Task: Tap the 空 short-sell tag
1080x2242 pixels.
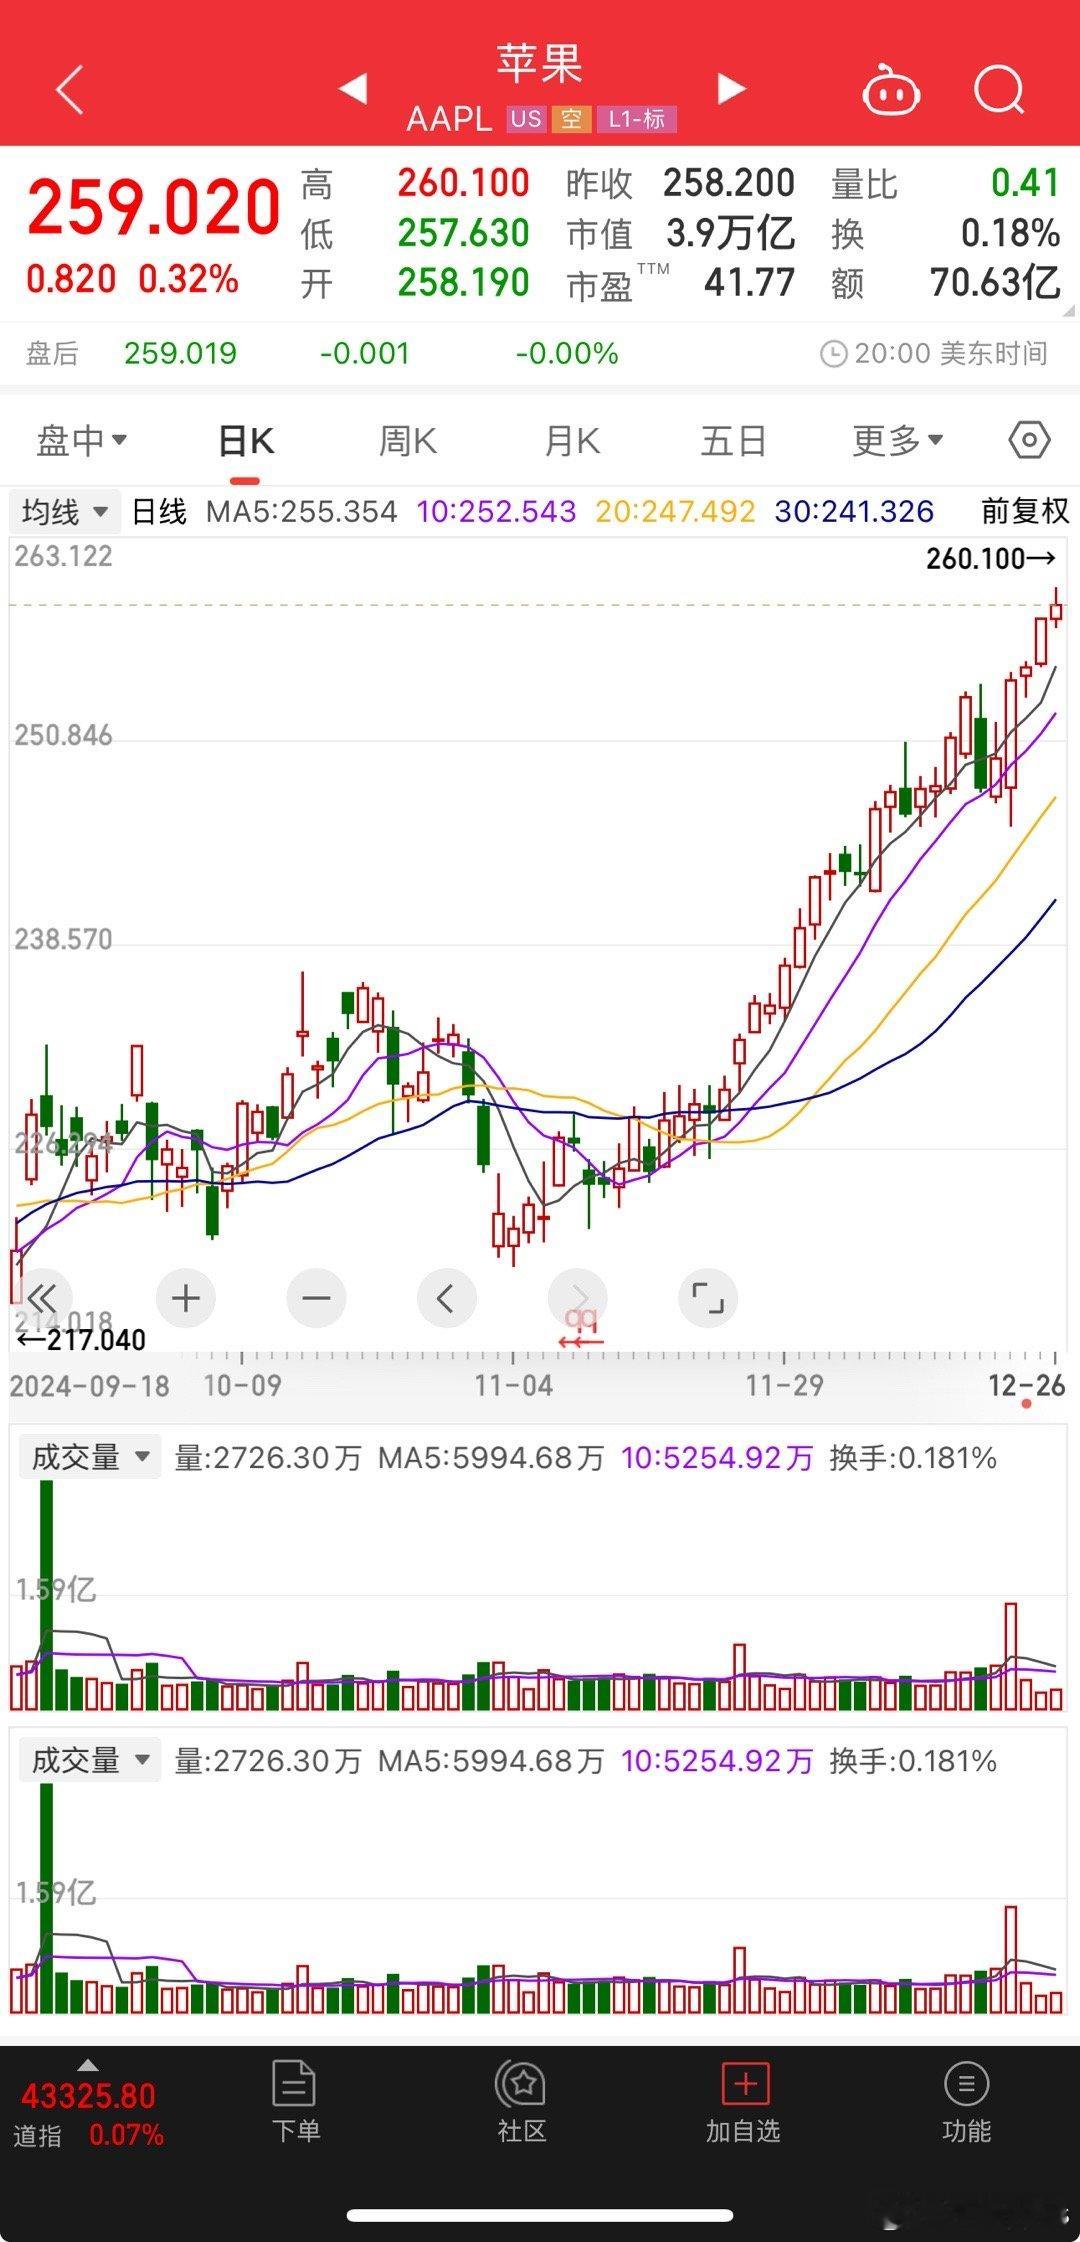Action: pos(571,119)
